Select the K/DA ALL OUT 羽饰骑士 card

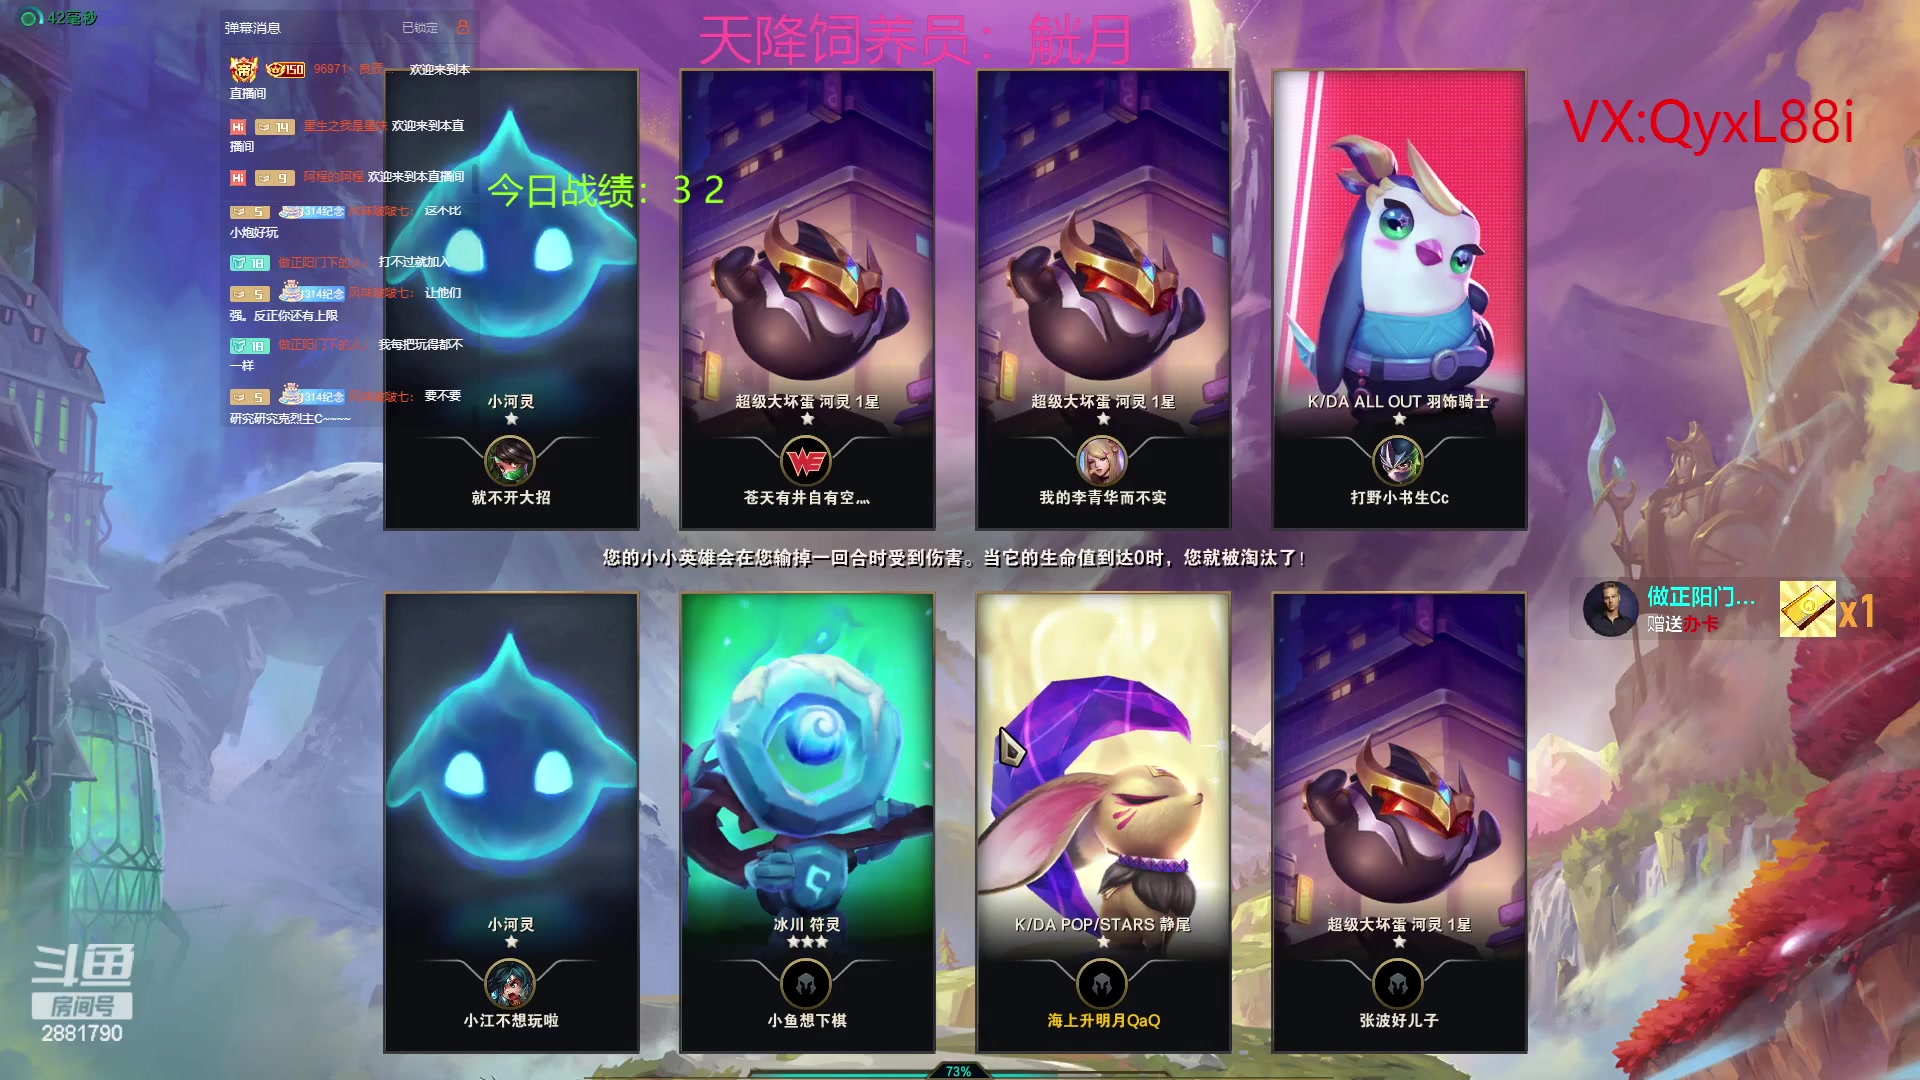point(1399,299)
